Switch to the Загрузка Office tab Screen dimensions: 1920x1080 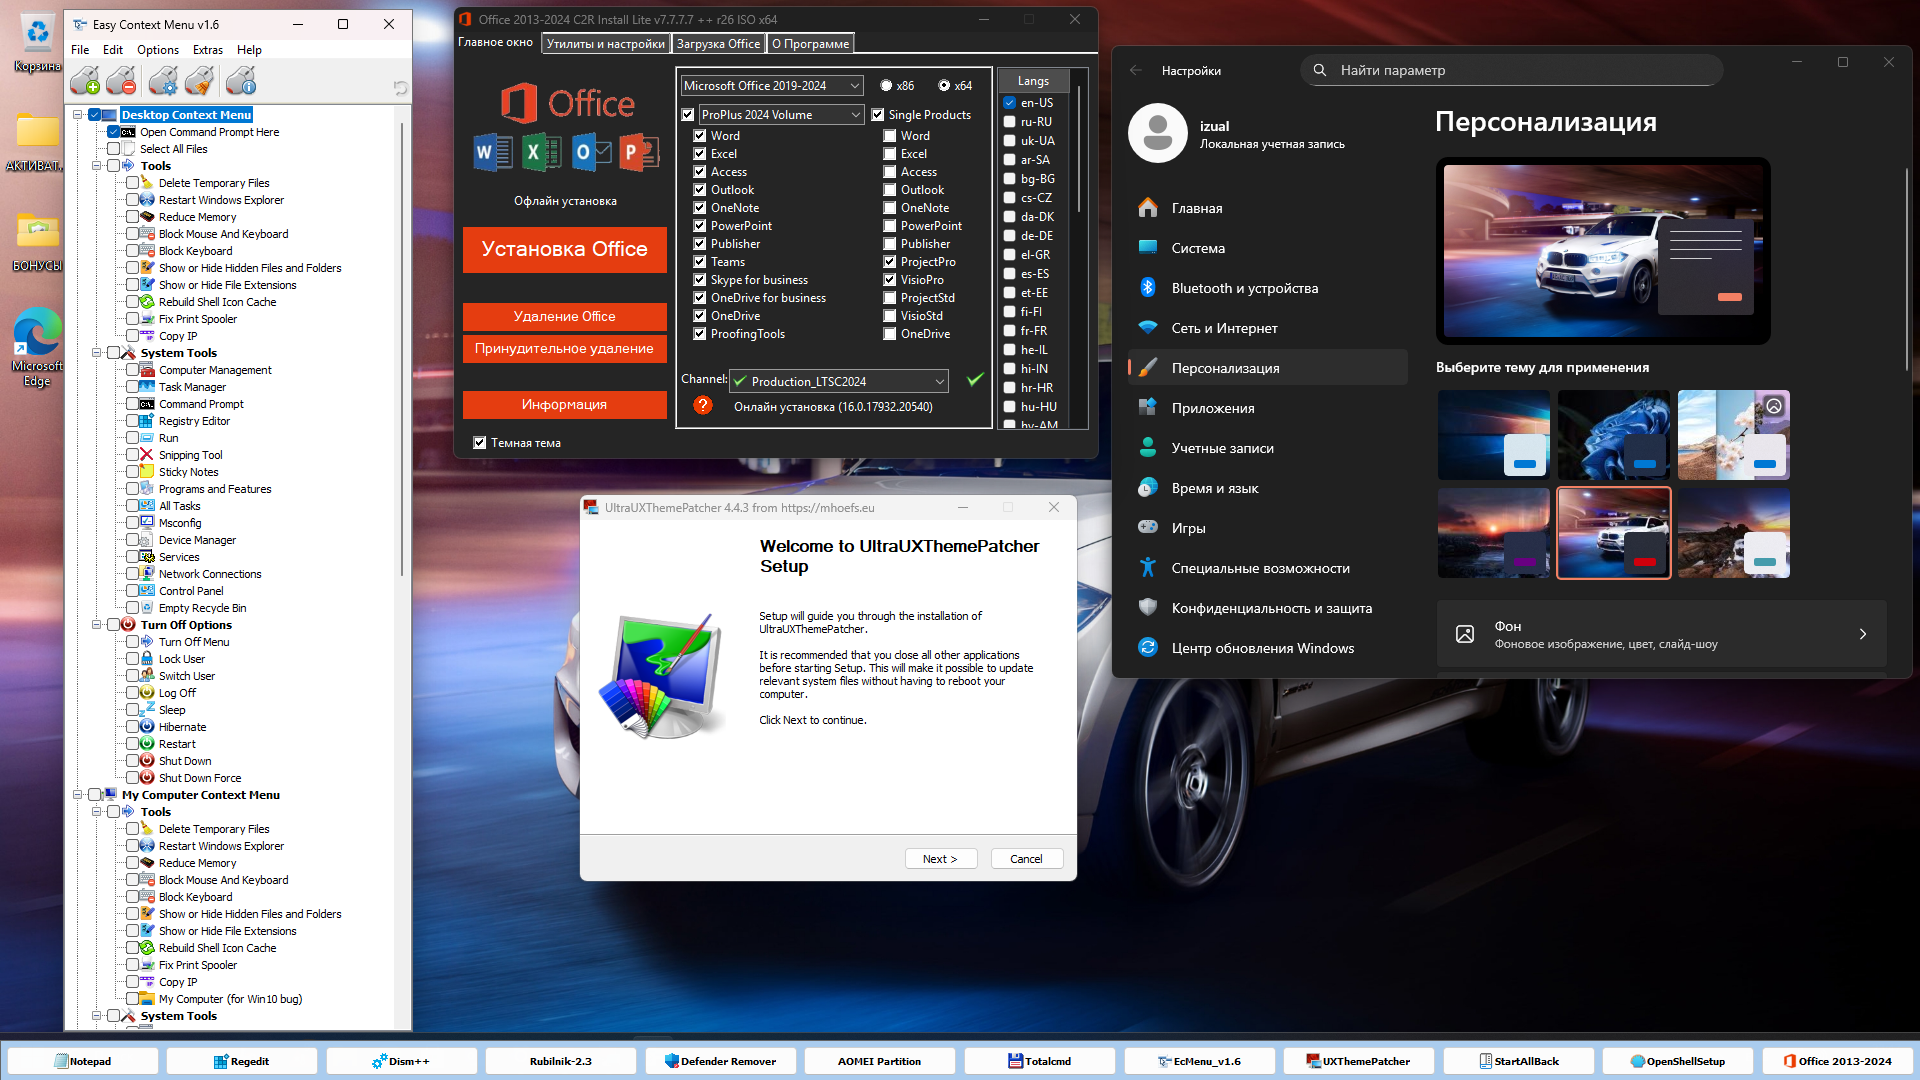718,43
